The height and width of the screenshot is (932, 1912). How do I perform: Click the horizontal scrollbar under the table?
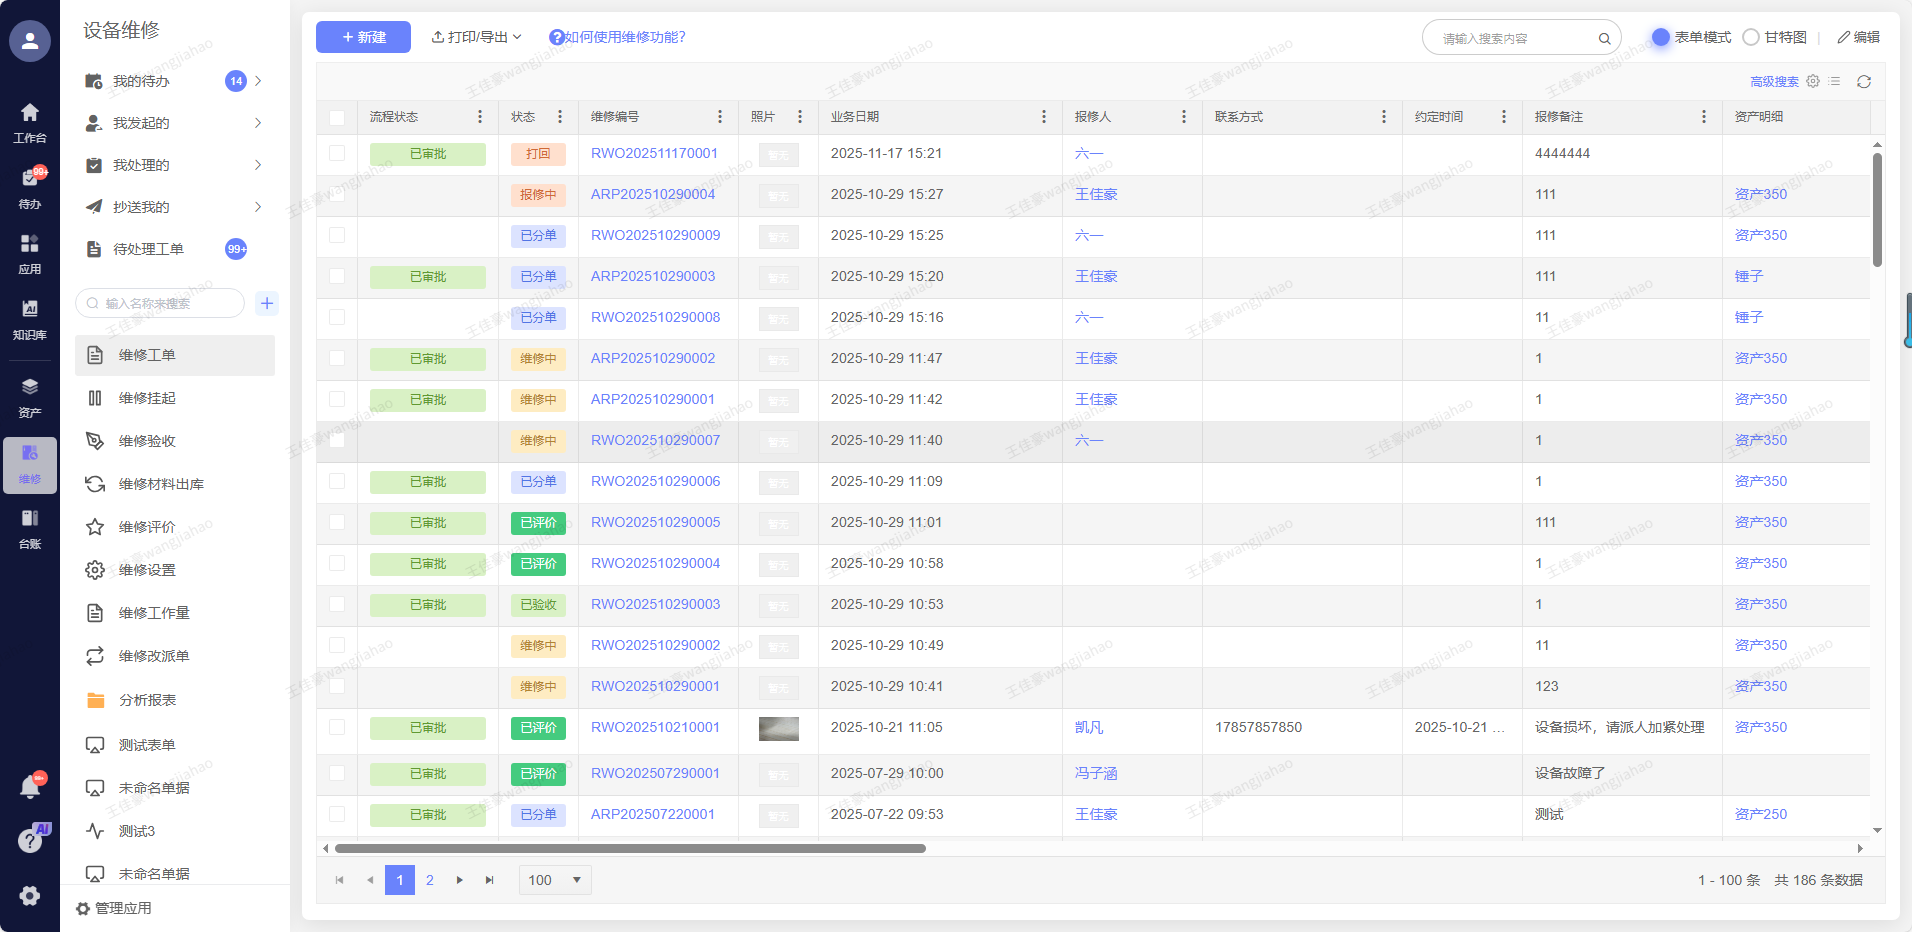point(630,849)
